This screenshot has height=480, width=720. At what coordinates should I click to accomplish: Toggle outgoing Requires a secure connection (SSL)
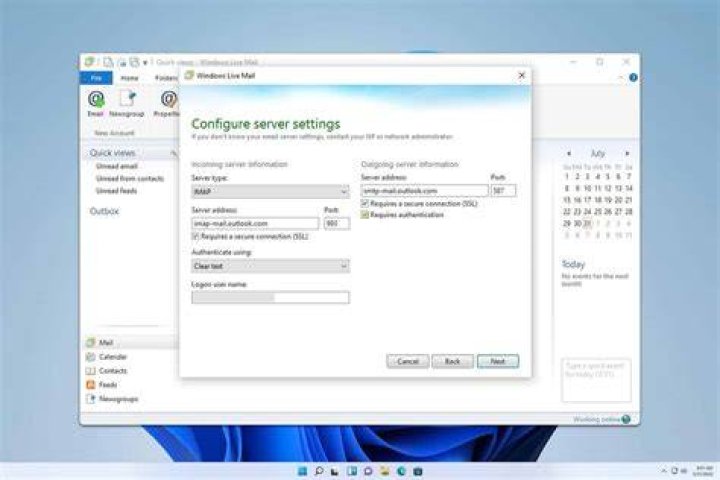pyautogui.click(x=365, y=203)
